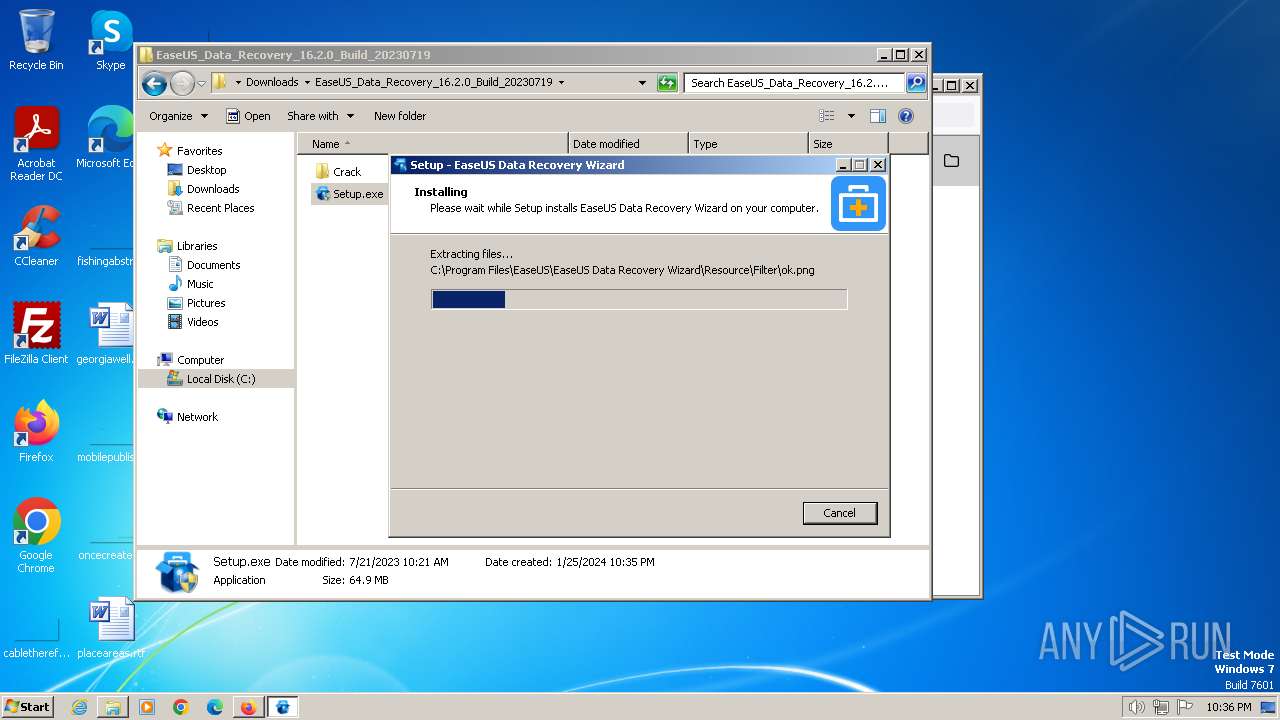Open the Recycle Bin desktop icon
The width and height of the screenshot is (1280, 720).
[x=36, y=40]
